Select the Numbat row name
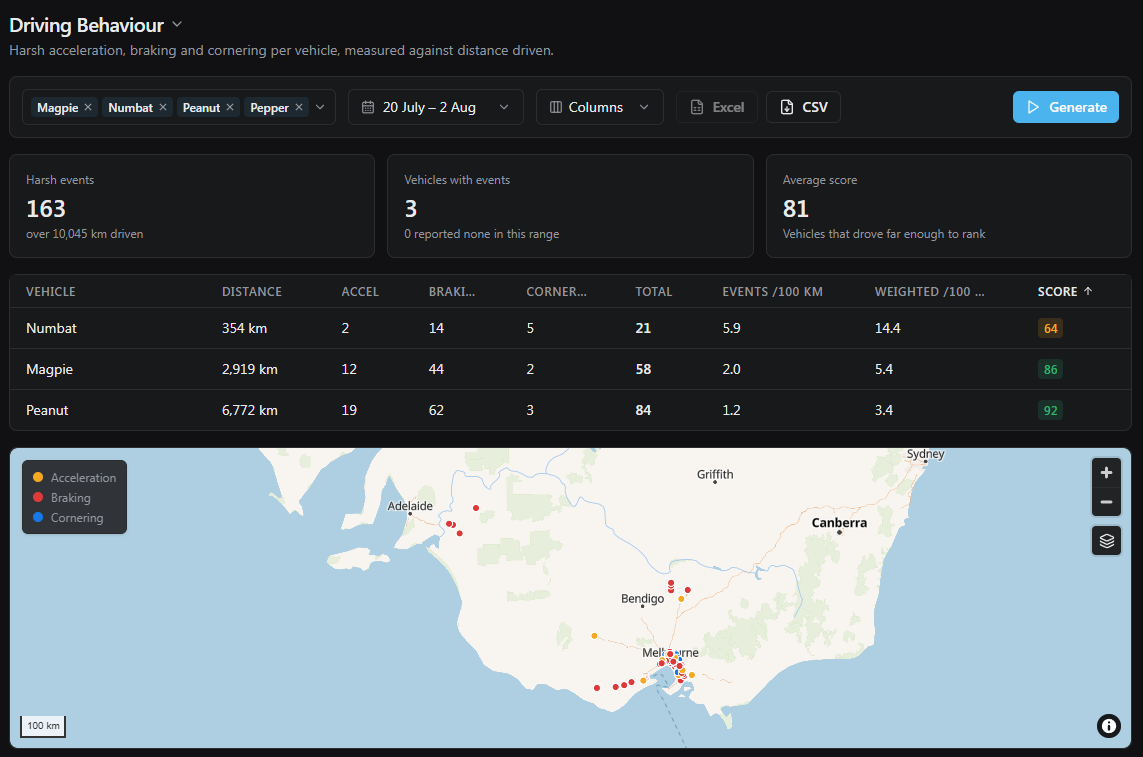The height and width of the screenshot is (757, 1143). (51, 328)
